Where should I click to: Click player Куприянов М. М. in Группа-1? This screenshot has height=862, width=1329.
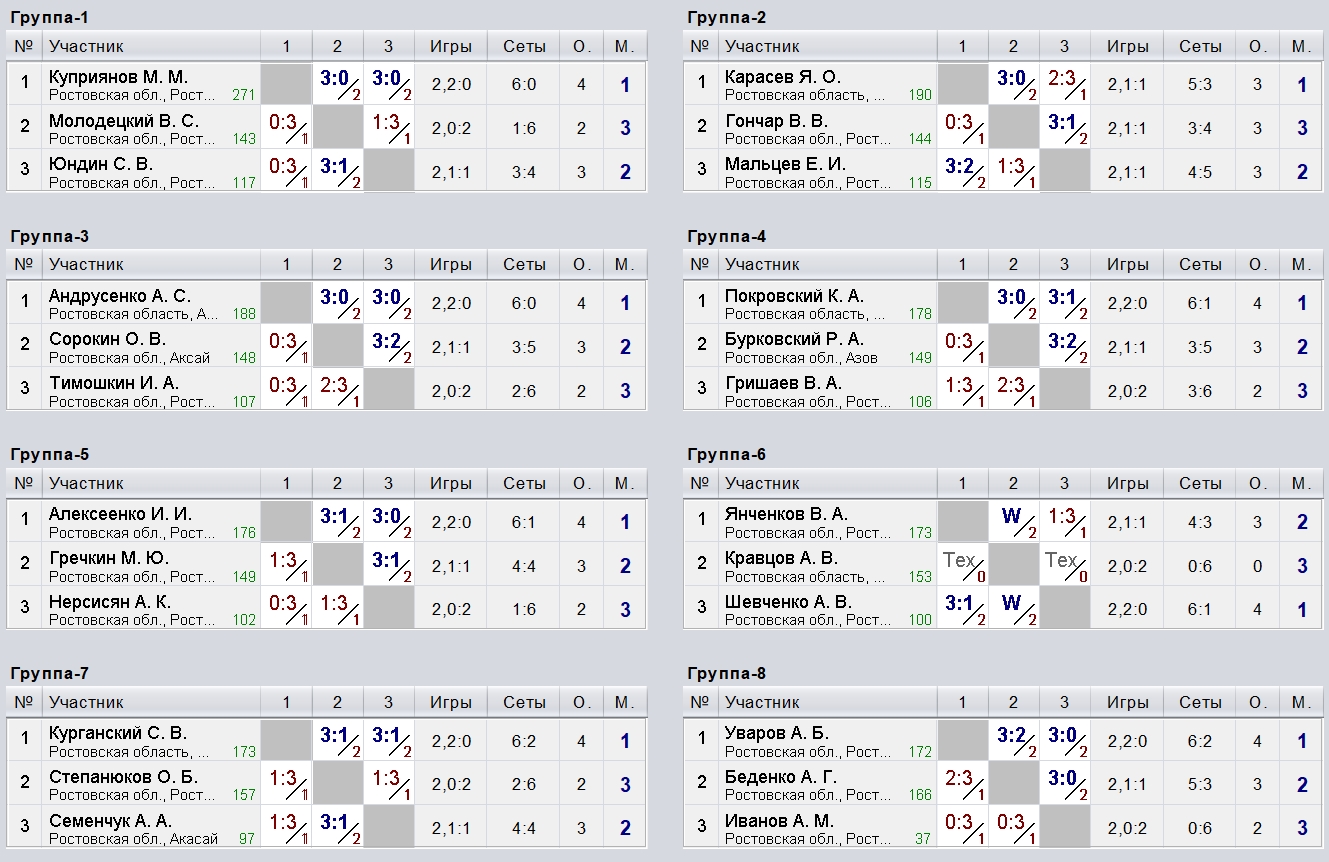pos(118,77)
